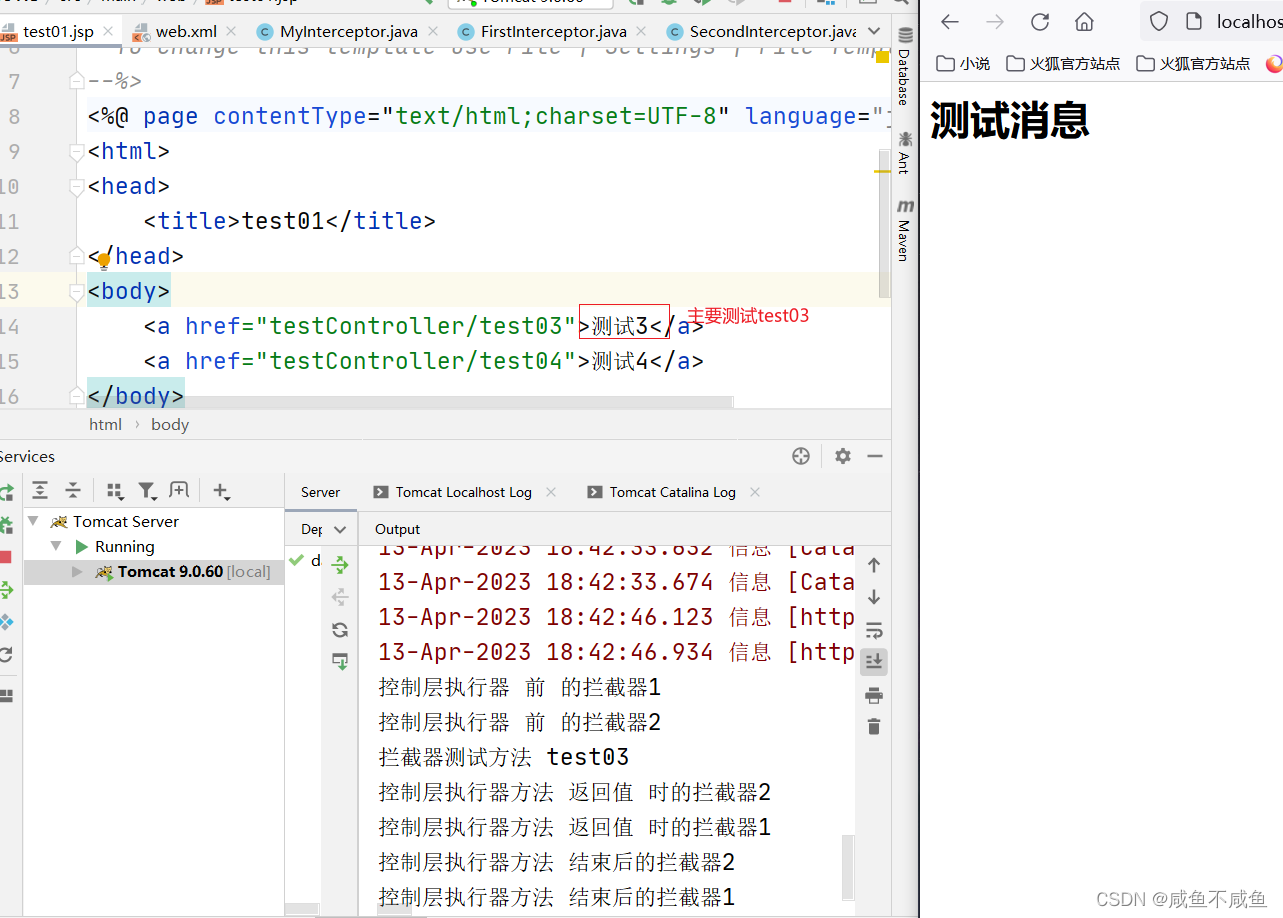The height and width of the screenshot is (918, 1283).
Task: Click the gray refresh icon in Services sidebar
Action: tap(5, 655)
